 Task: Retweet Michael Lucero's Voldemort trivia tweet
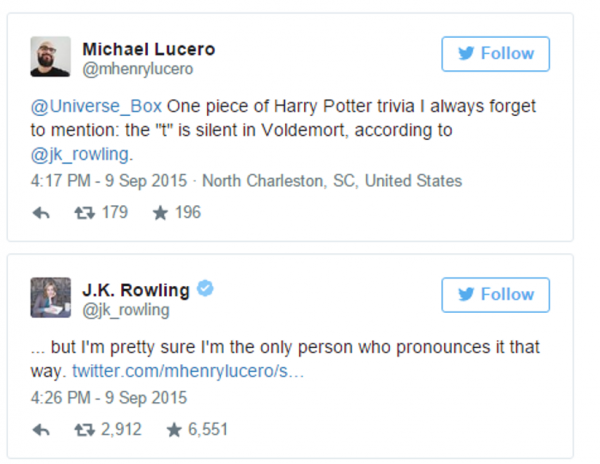tap(84, 213)
